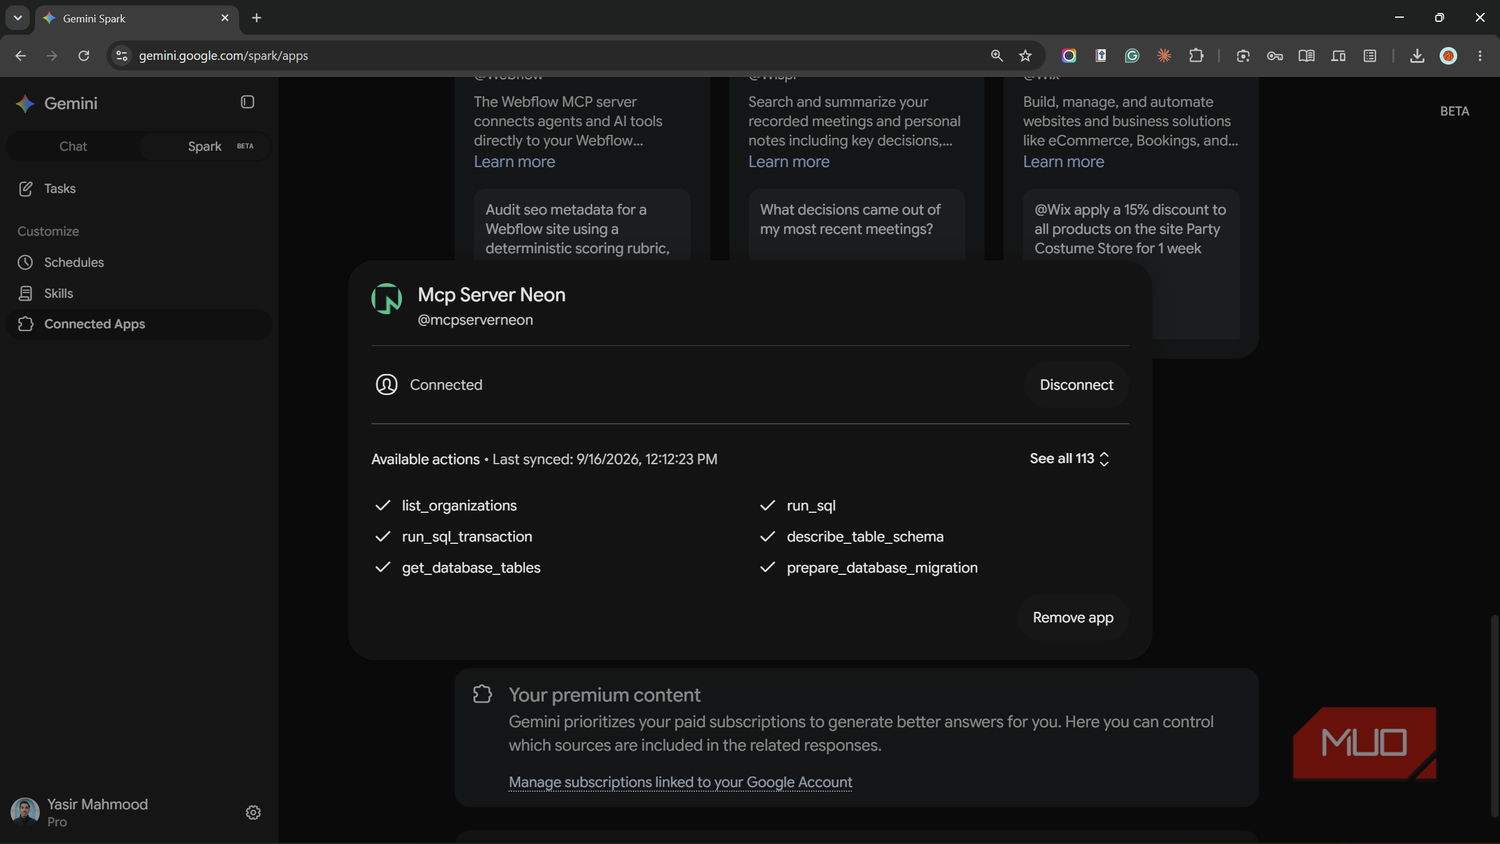Click the screenshot capture toolbar icon

(1243, 56)
